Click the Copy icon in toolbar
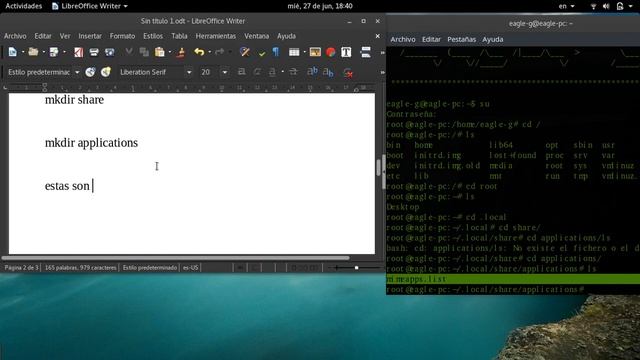640x360 pixels. tap(144, 52)
